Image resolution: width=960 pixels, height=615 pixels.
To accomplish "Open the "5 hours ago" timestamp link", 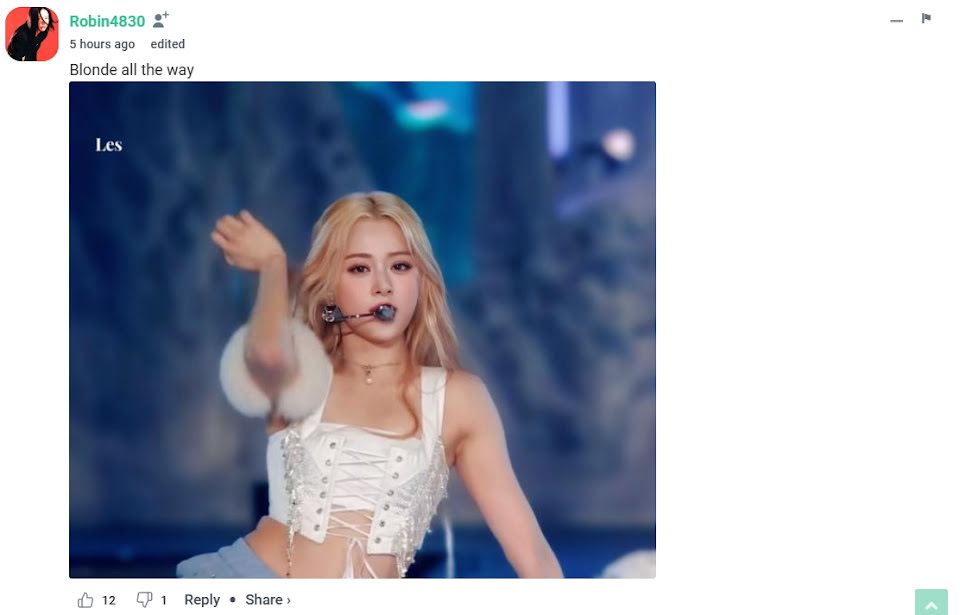I will click(x=102, y=44).
